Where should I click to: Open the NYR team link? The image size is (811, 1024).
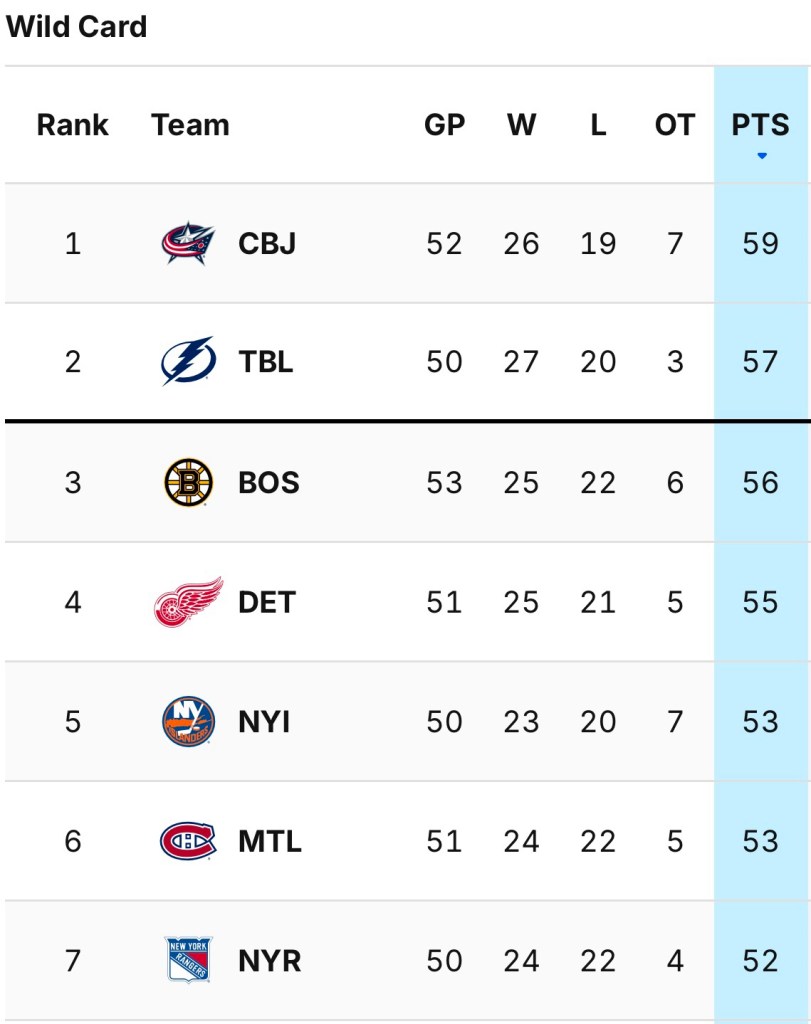pyautogui.click(x=269, y=960)
